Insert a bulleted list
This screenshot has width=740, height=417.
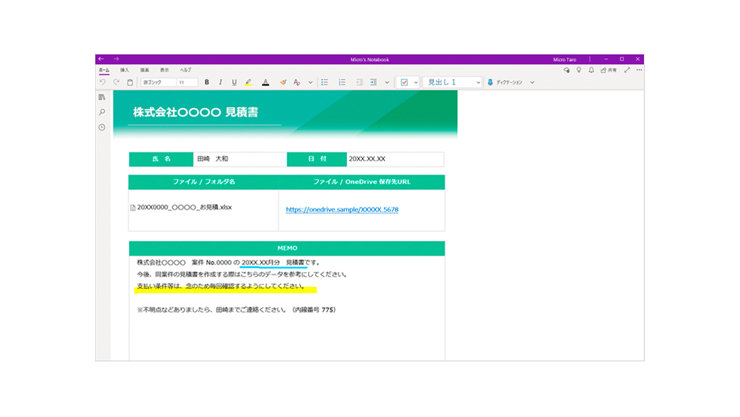point(325,82)
